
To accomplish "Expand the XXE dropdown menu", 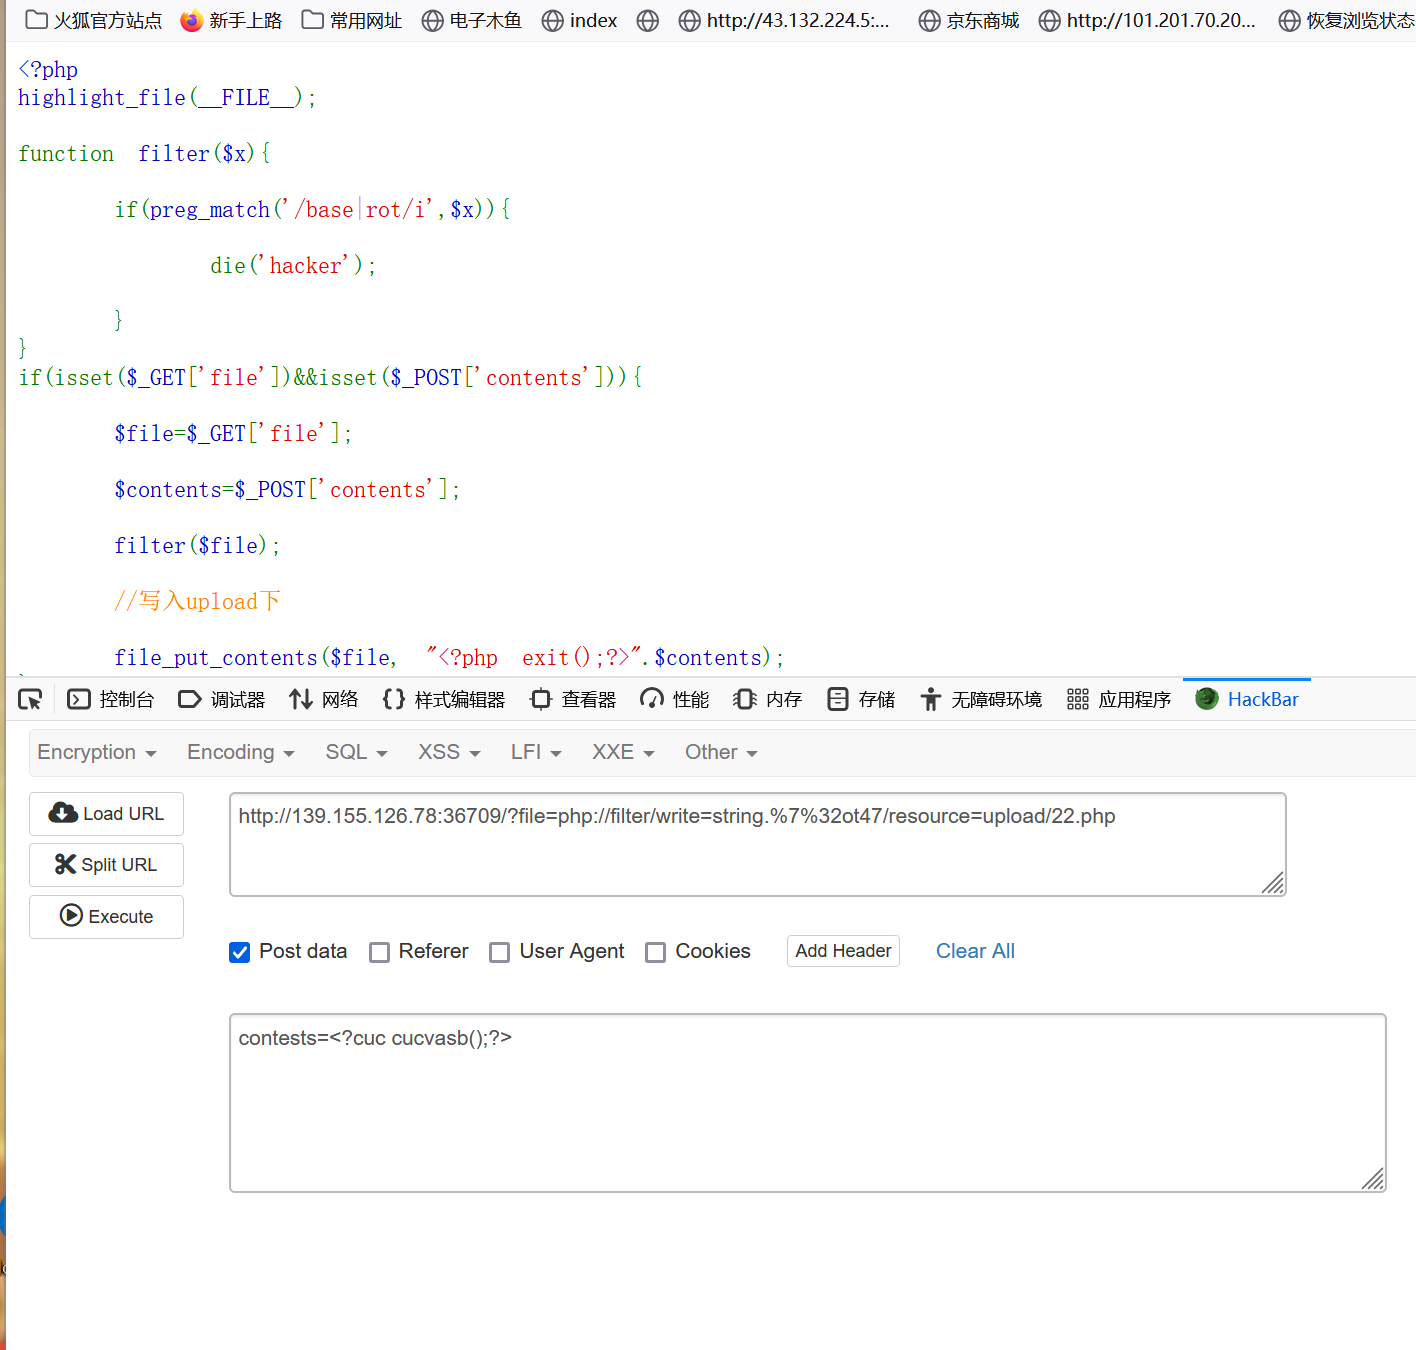I will [623, 752].
